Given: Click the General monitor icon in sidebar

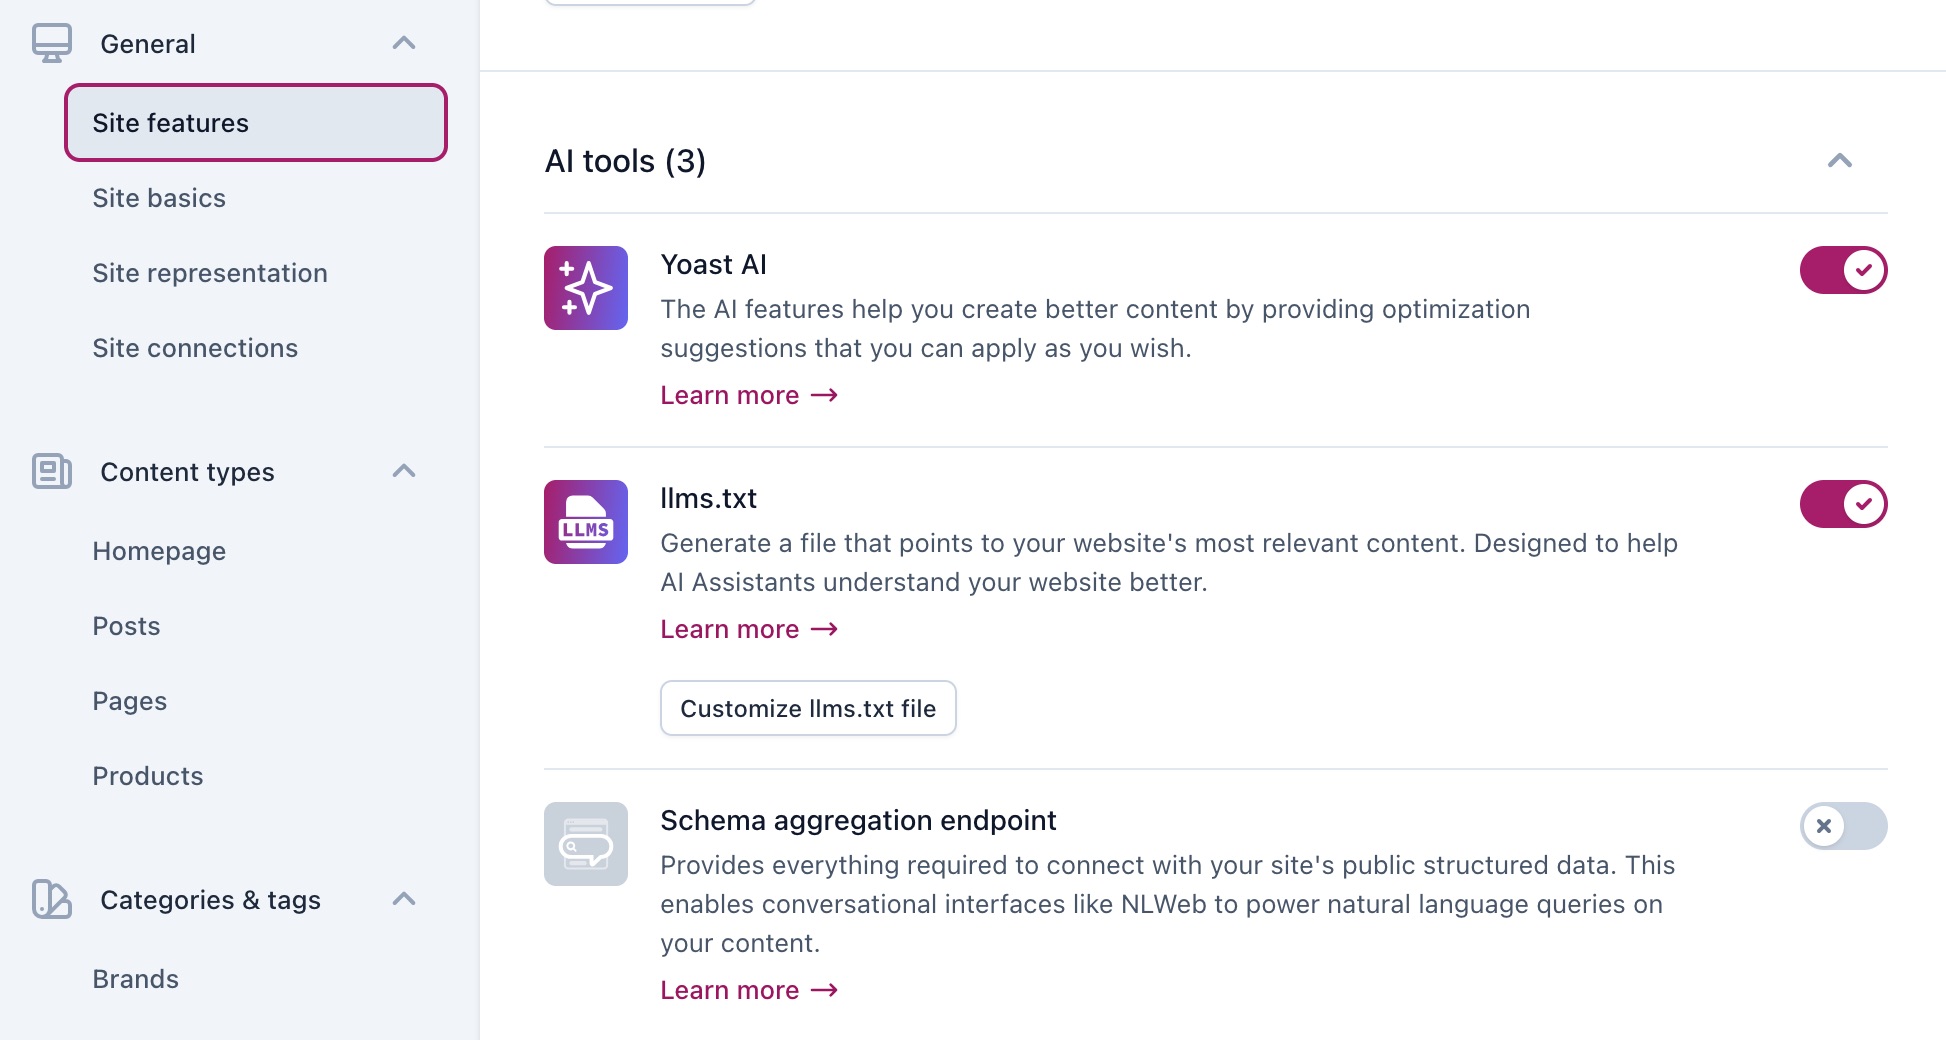Looking at the screenshot, I should click(52, 43).
